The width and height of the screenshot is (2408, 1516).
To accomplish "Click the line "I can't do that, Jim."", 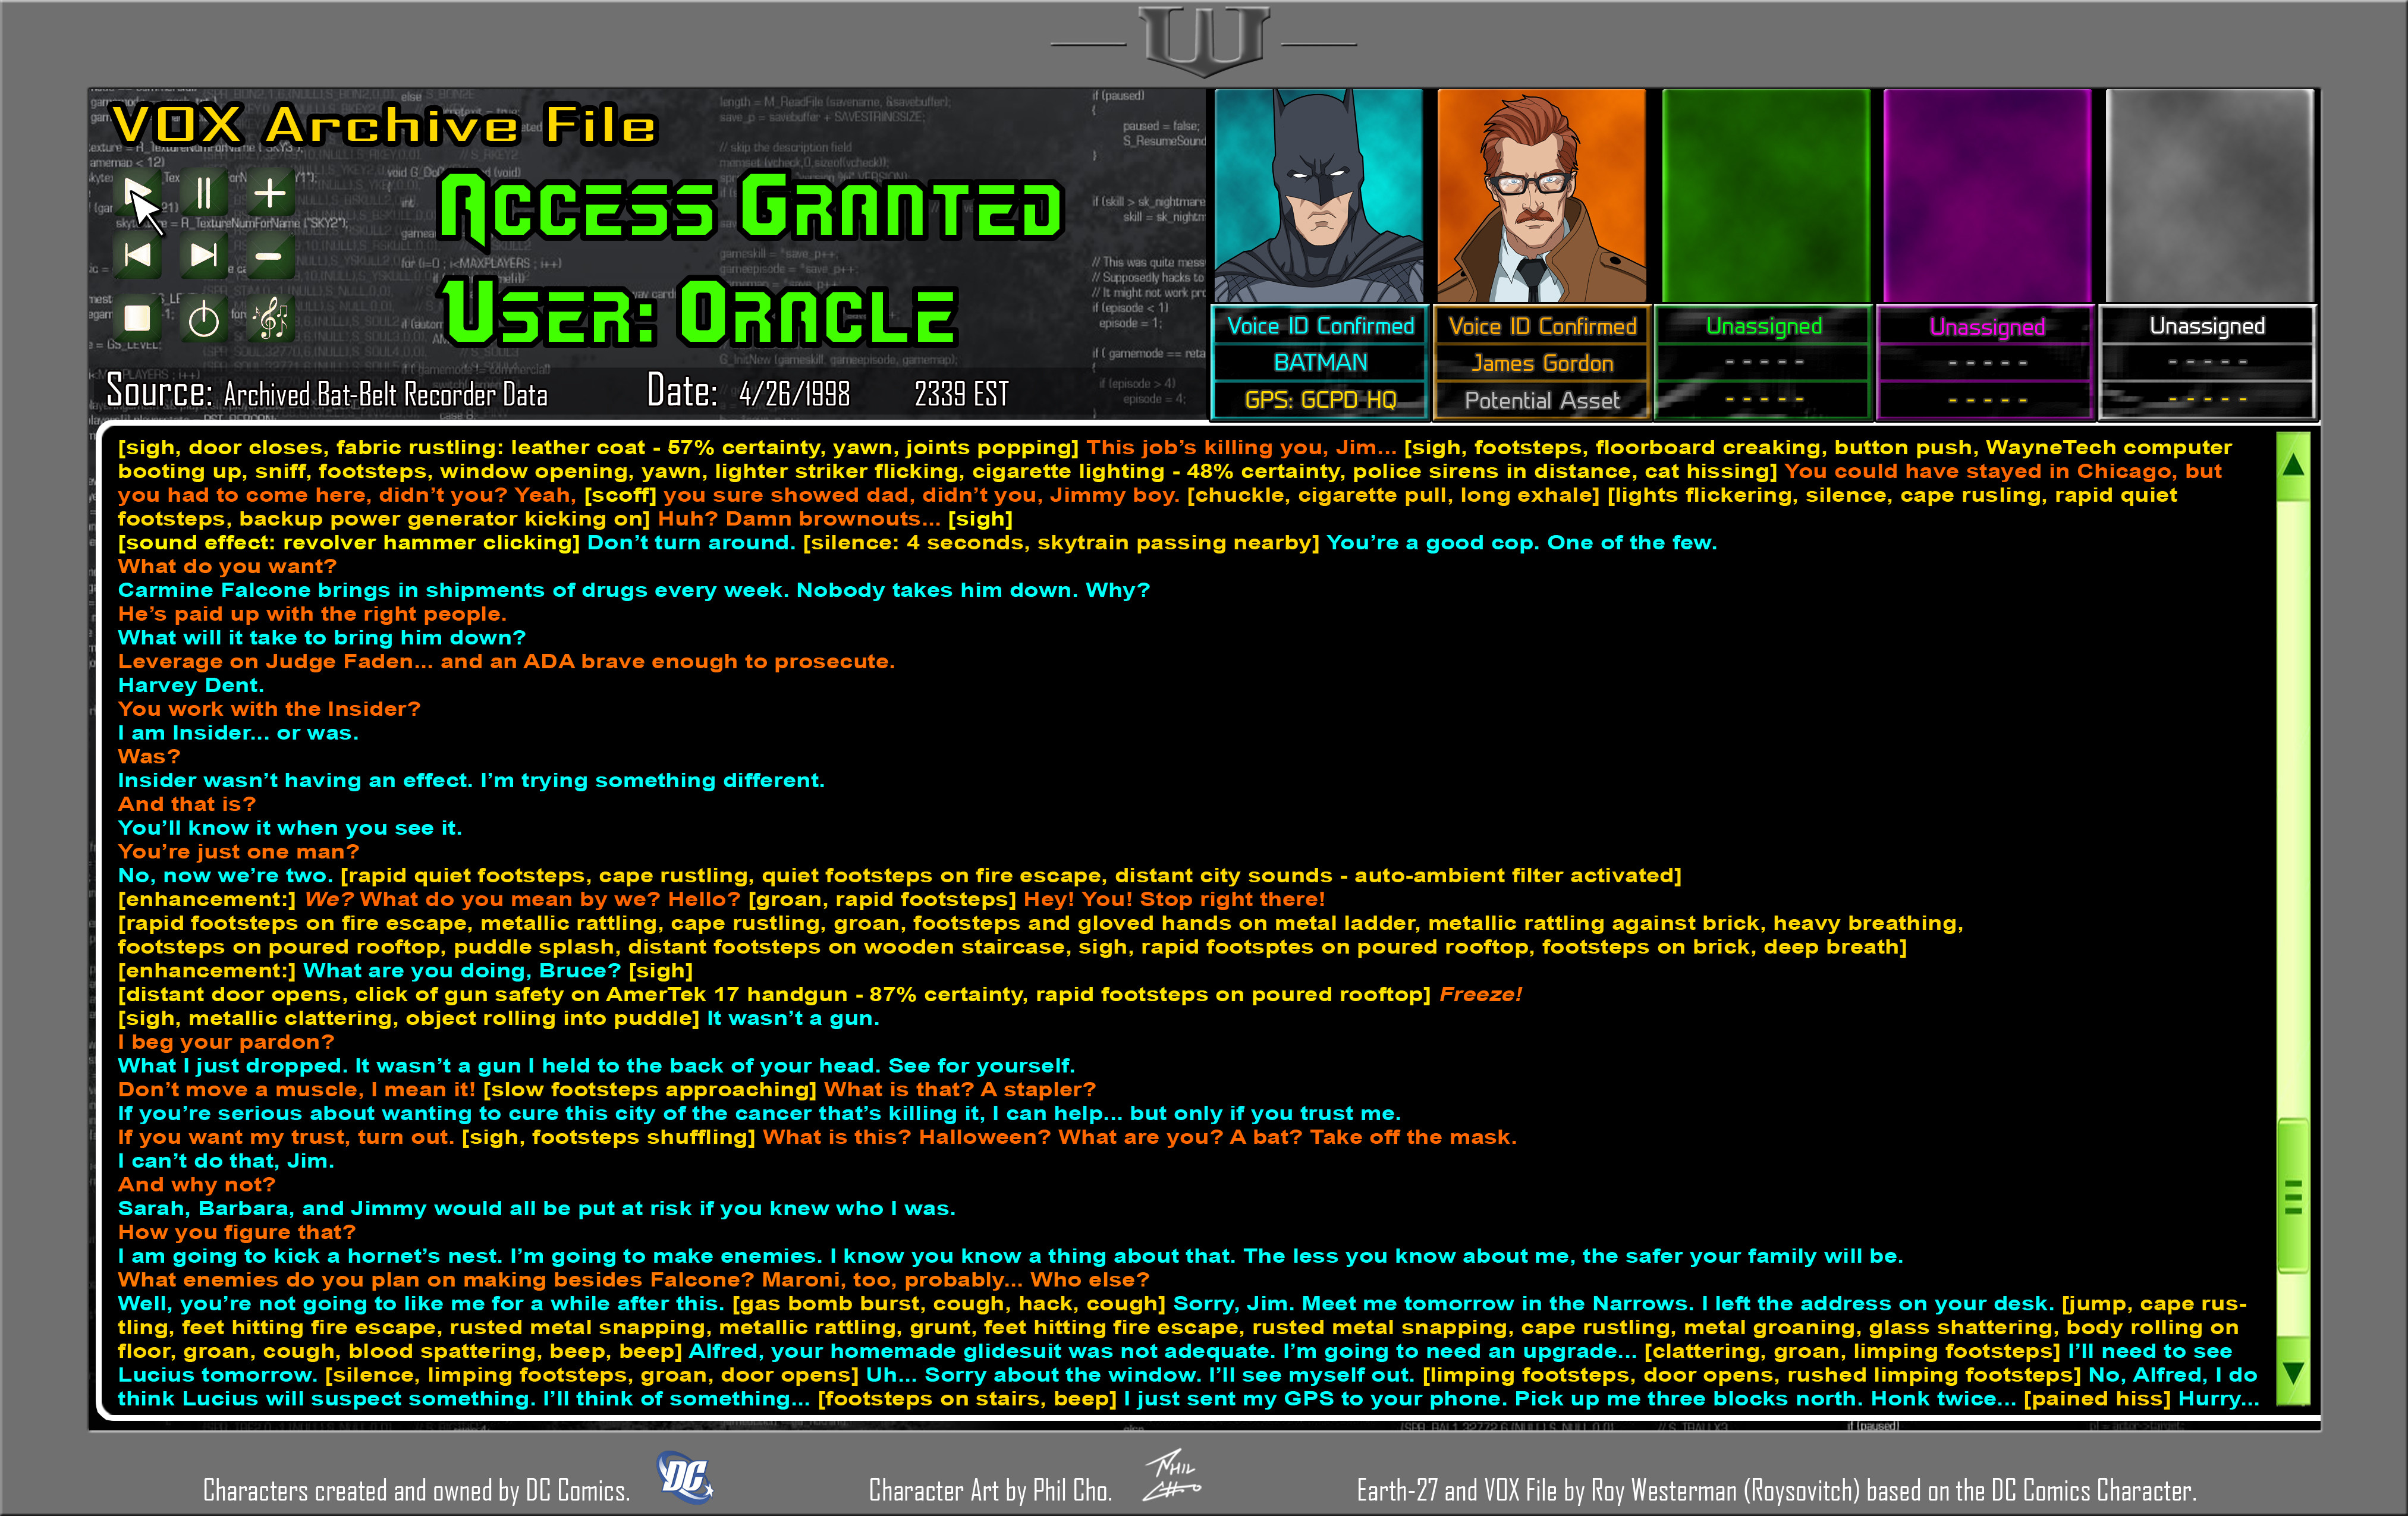I will click(226, 1160).
